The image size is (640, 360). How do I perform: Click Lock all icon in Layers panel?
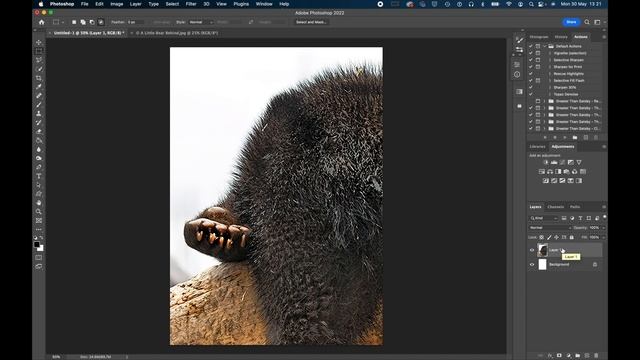point(571,237)
